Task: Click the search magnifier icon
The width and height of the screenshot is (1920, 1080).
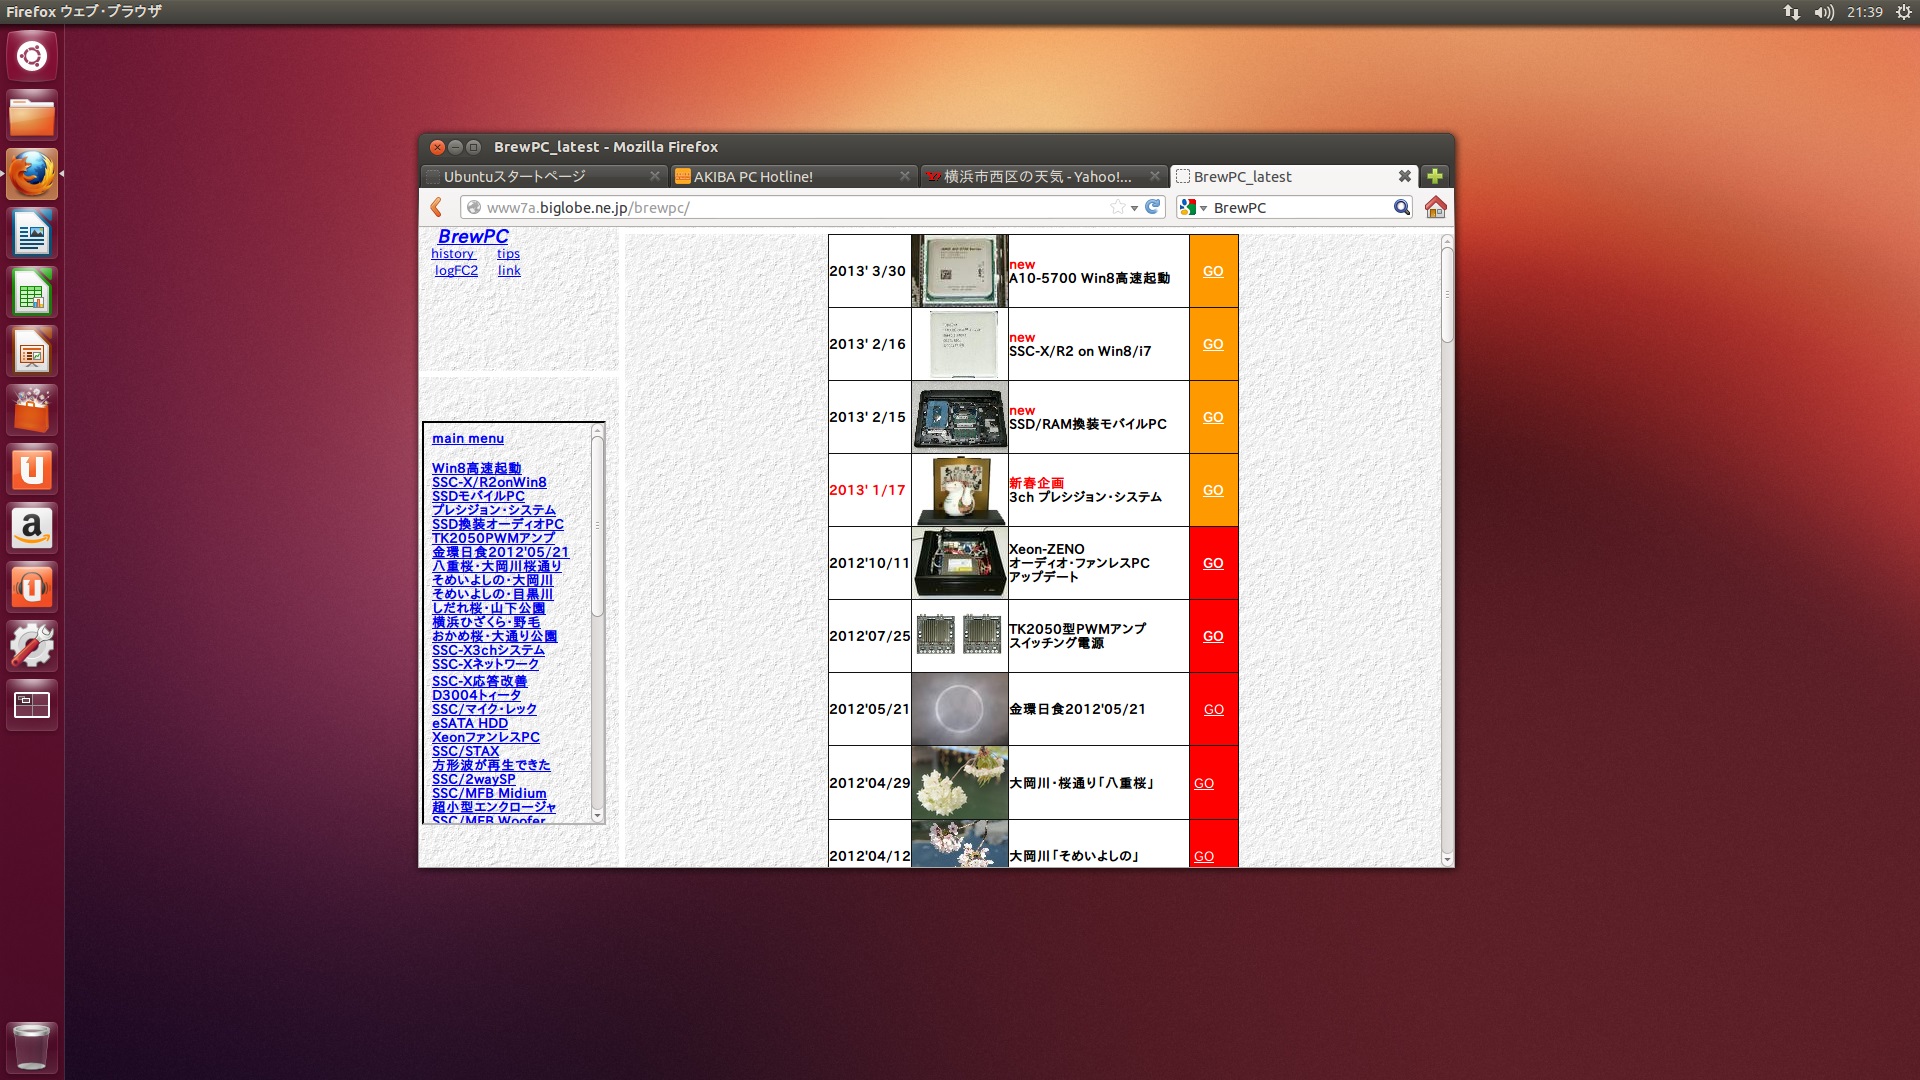Action: point(1401,207)
